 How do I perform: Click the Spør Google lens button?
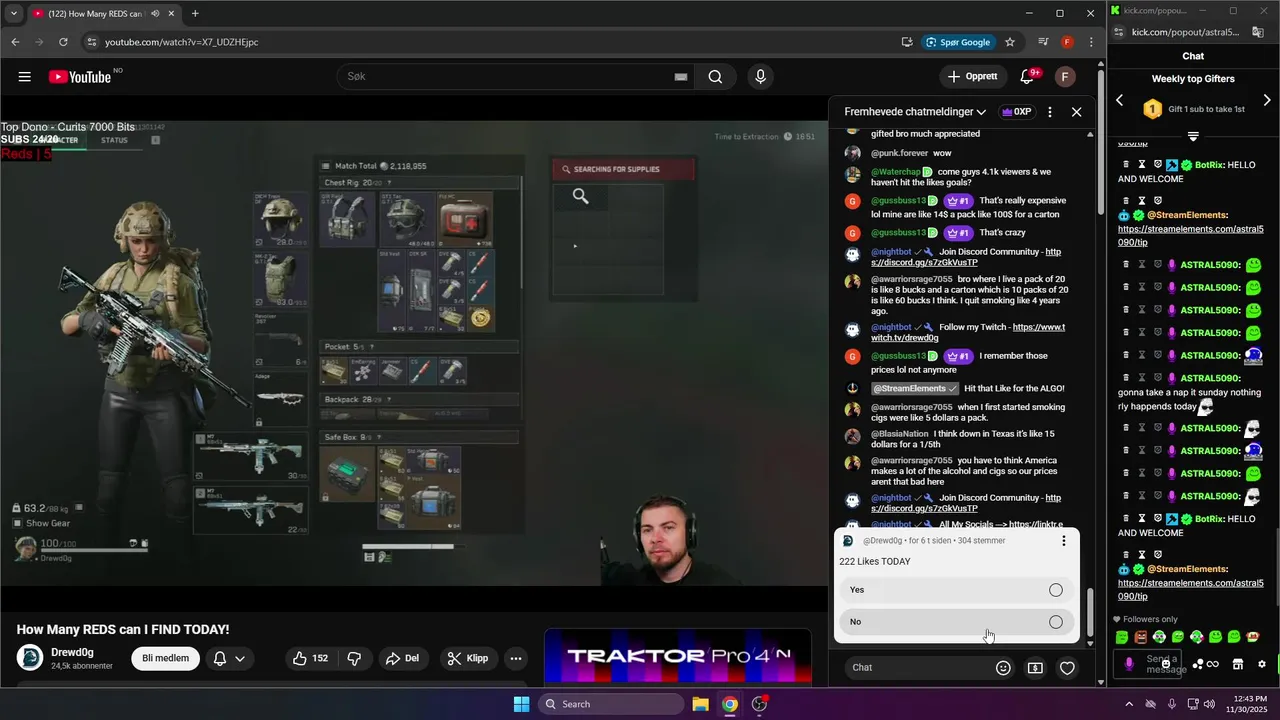958,42
